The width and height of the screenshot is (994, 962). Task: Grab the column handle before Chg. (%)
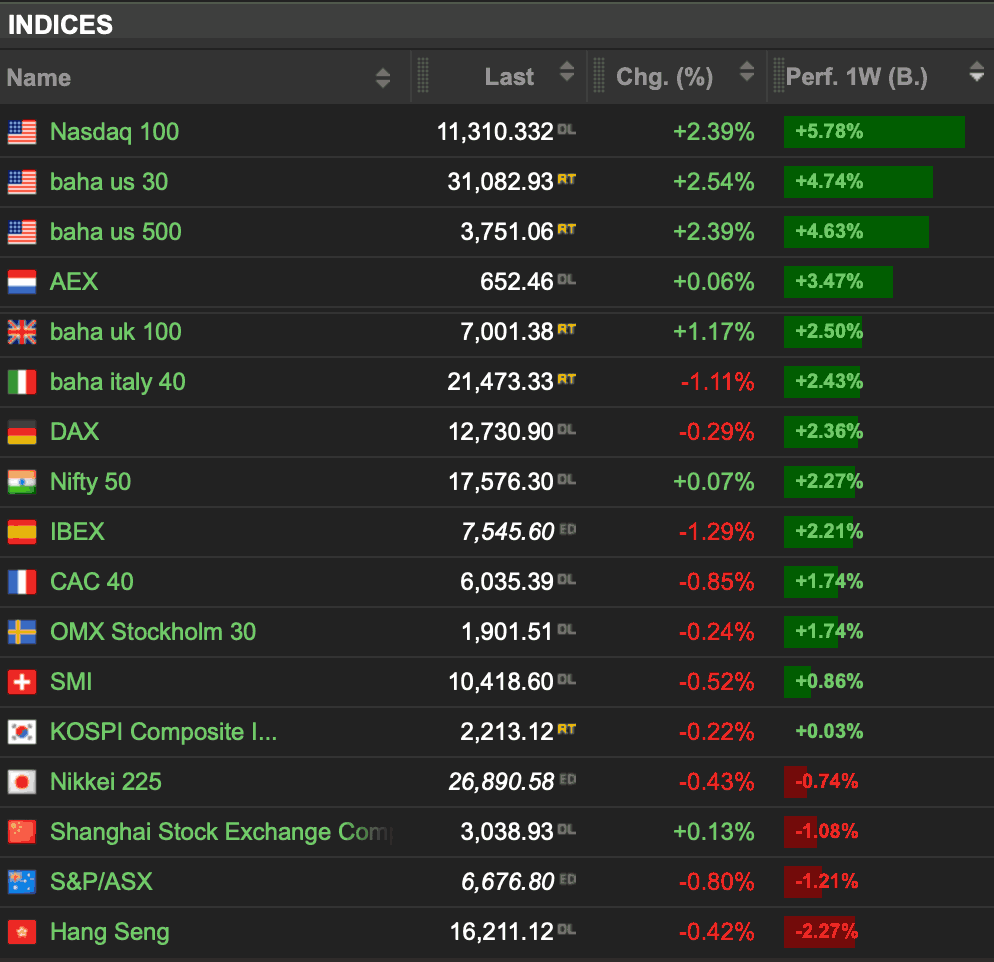pos(598,76)
